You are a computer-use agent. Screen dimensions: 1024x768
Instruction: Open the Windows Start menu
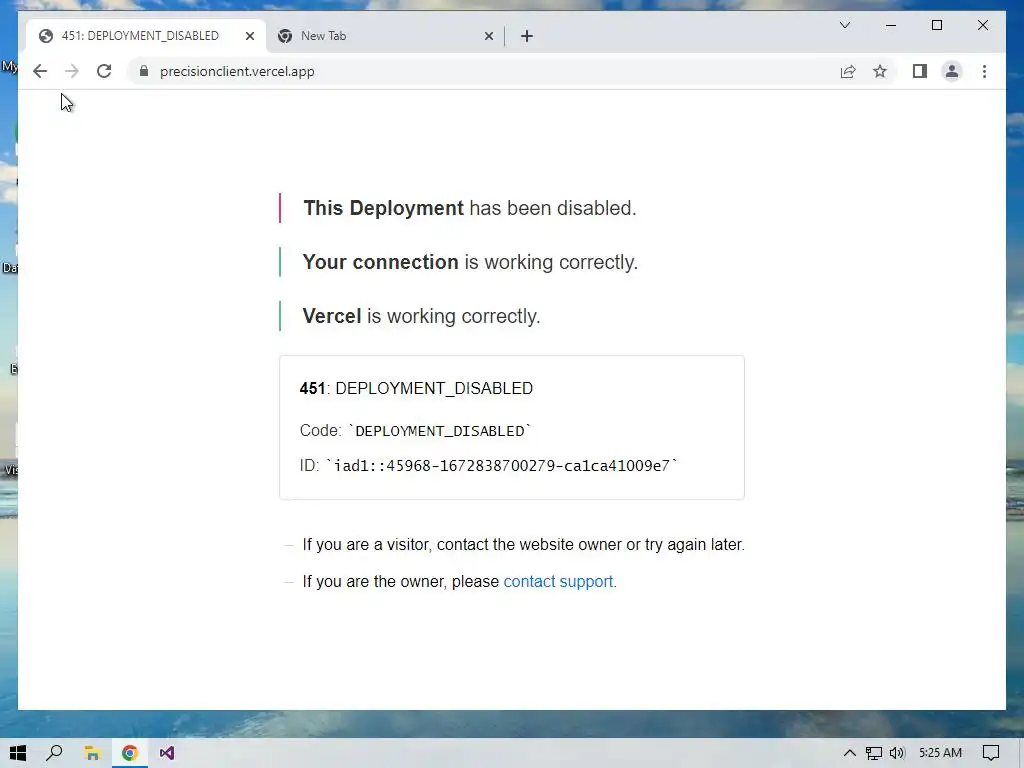pos(18,753)
